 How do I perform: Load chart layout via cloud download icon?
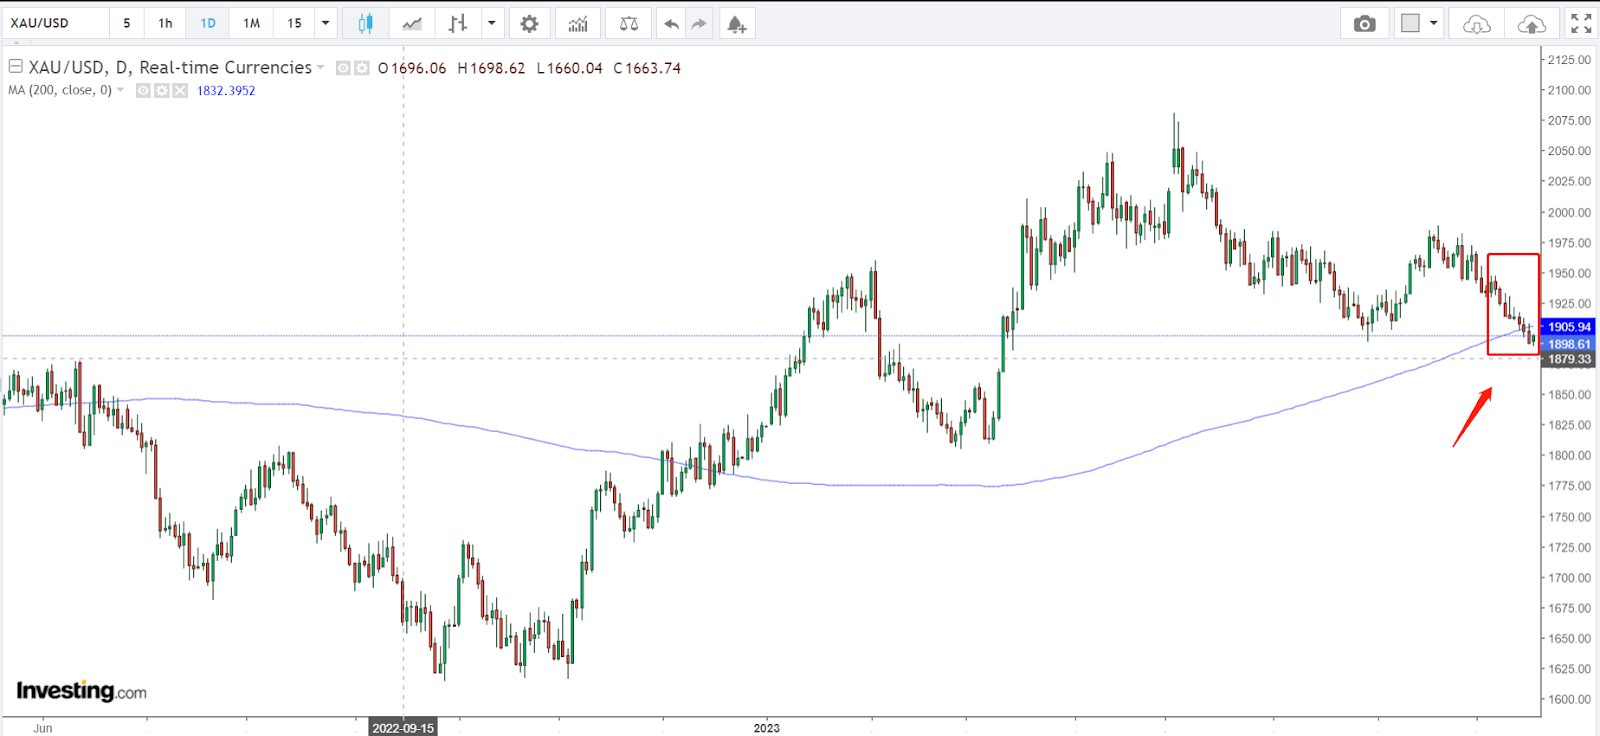pos(1476,24)
